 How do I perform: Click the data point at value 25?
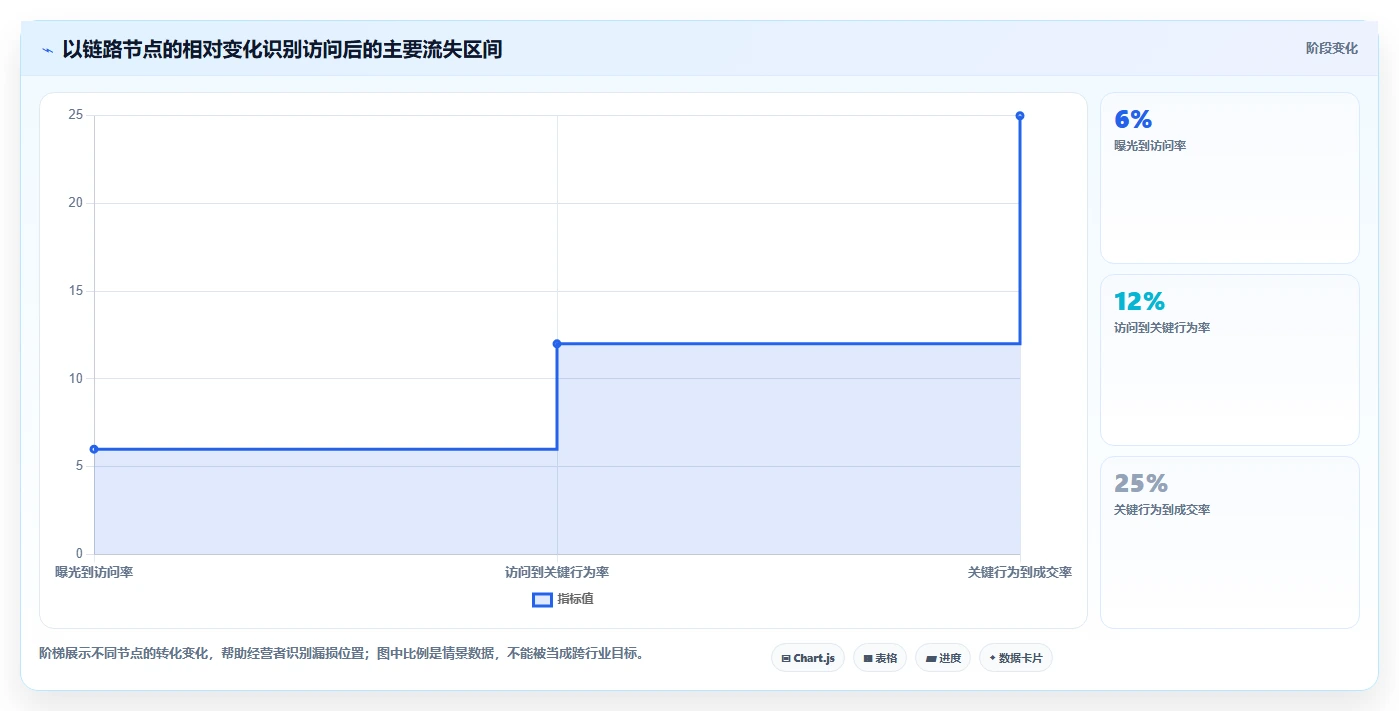(x=1020, y=116)
